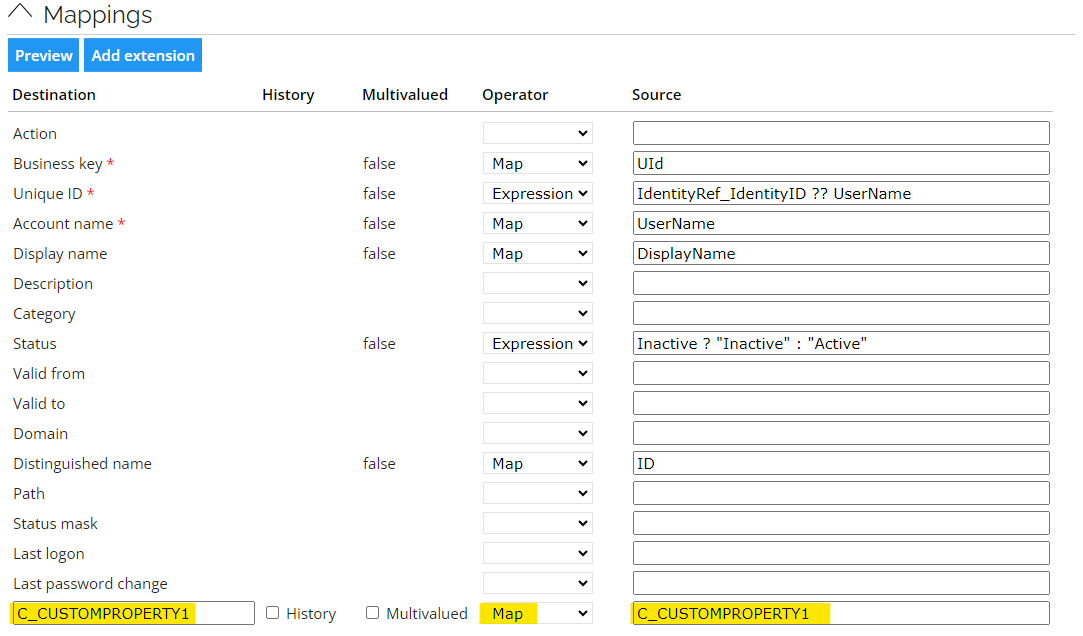Viewport: 1083px width, 636px height.
Task: Click the History column header
Action: coord(288,95)
